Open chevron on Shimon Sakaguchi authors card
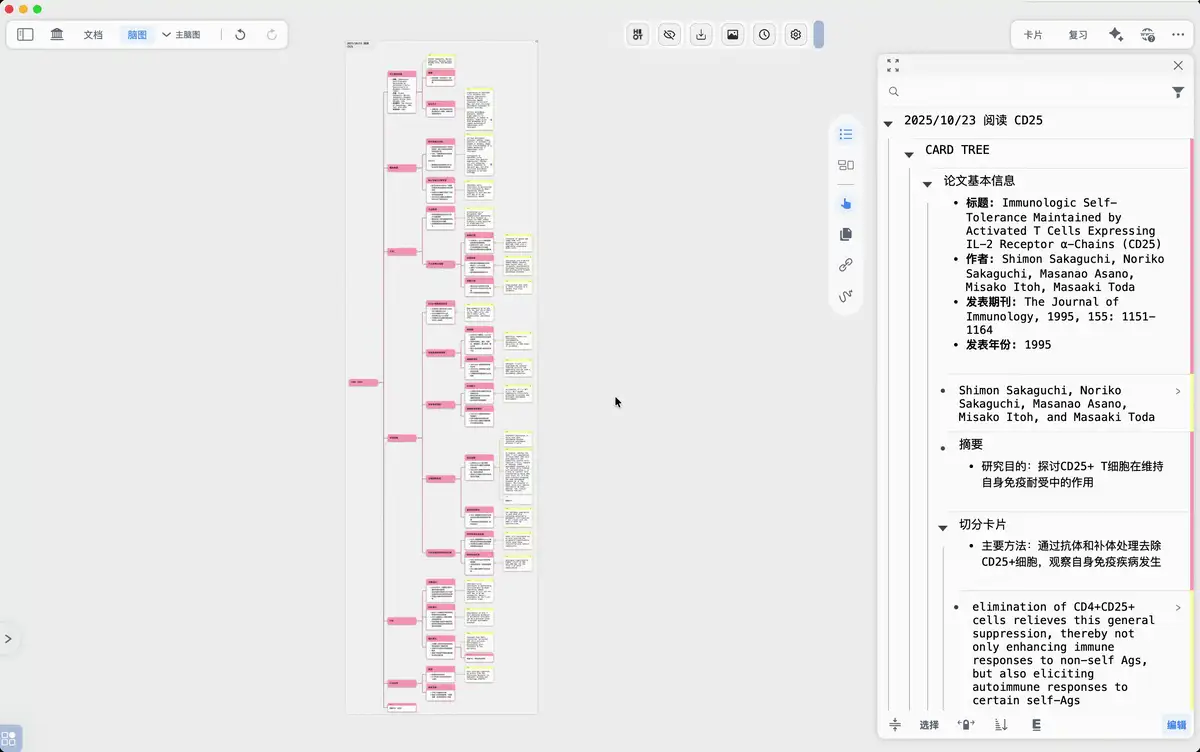The width and height of the screenshot is (1200, 752). 1178,391
